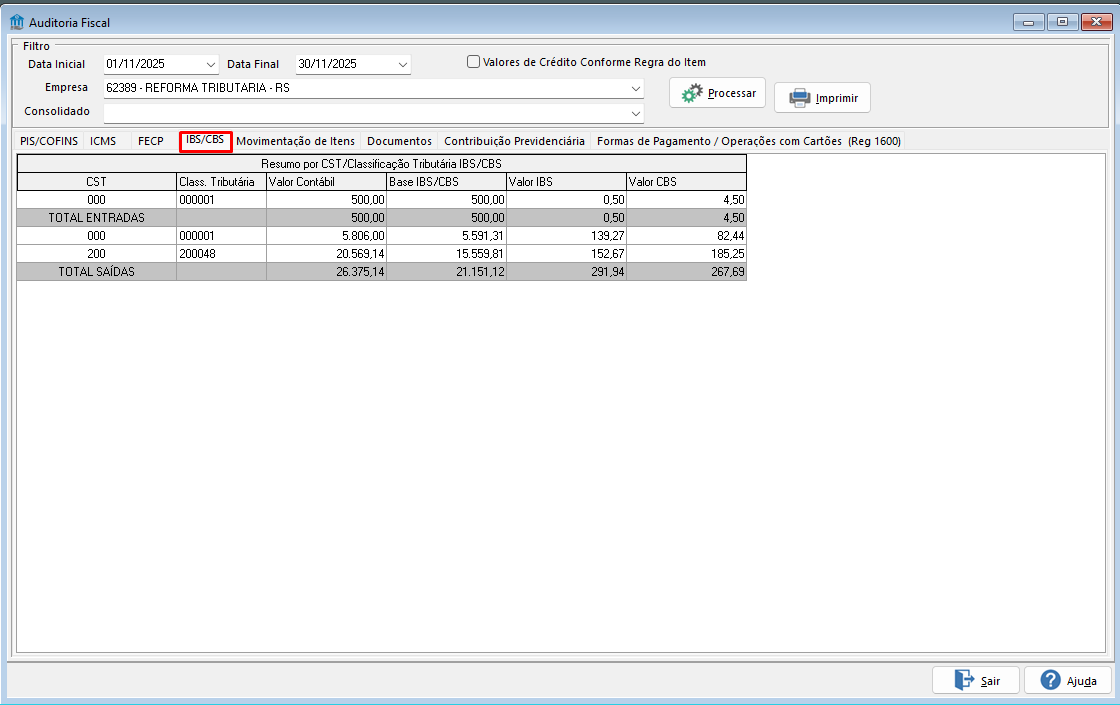Click Valor IBS cell 152,67
This screenshot has width=1120, height=705.
click(566, 254)
